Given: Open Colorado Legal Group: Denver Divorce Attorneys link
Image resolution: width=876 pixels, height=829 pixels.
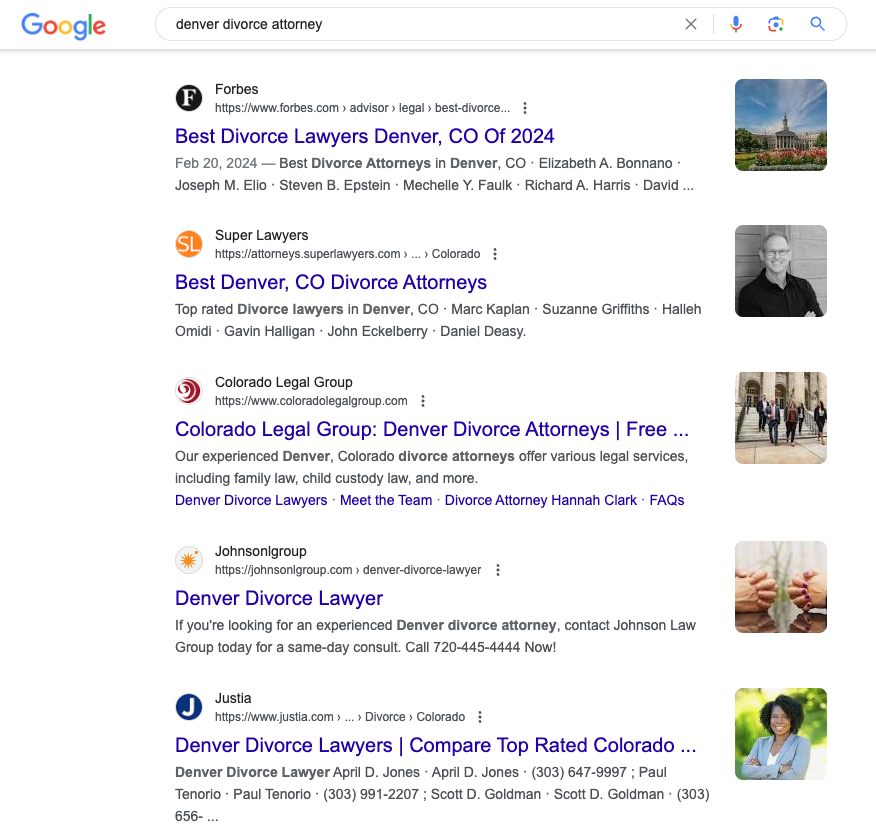Looking at the screenshot, I should 431,430.
